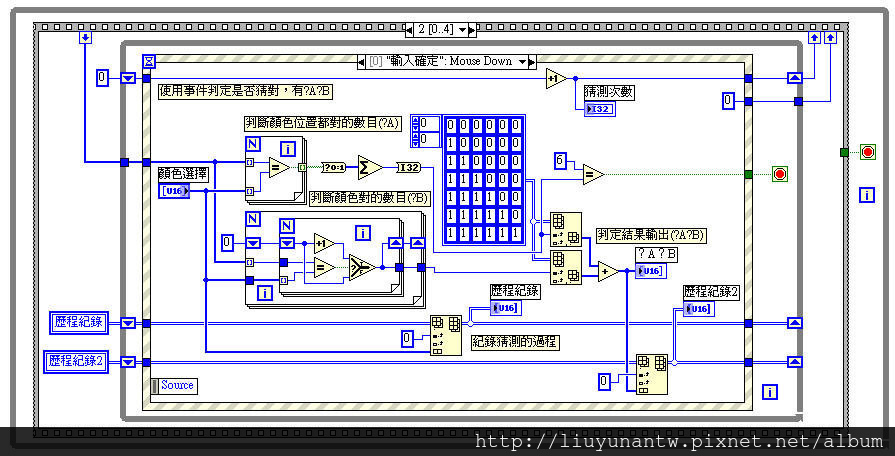Select the Equal node in the nested for loop

[x=324, y=267]
